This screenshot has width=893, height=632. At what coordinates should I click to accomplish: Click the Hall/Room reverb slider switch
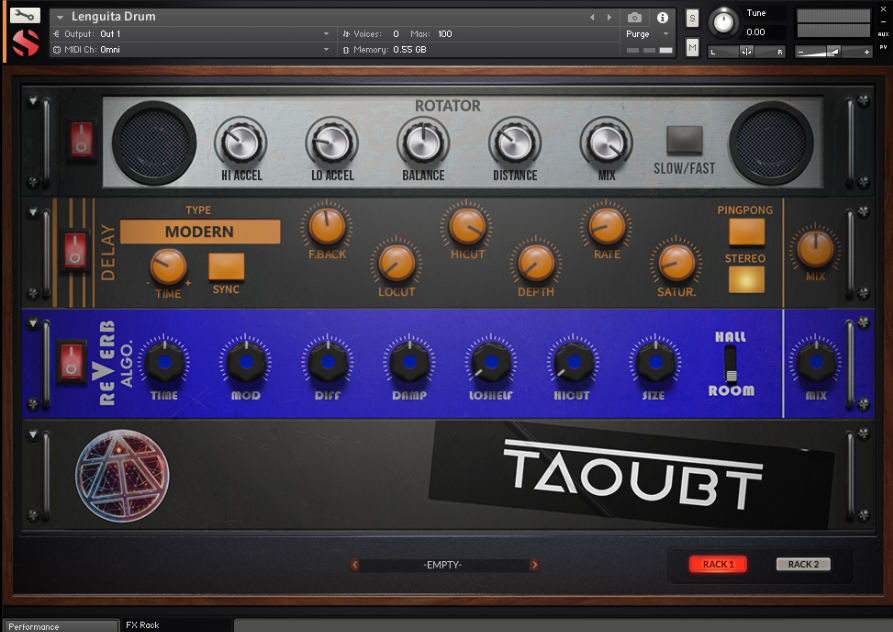coord(731,363)
